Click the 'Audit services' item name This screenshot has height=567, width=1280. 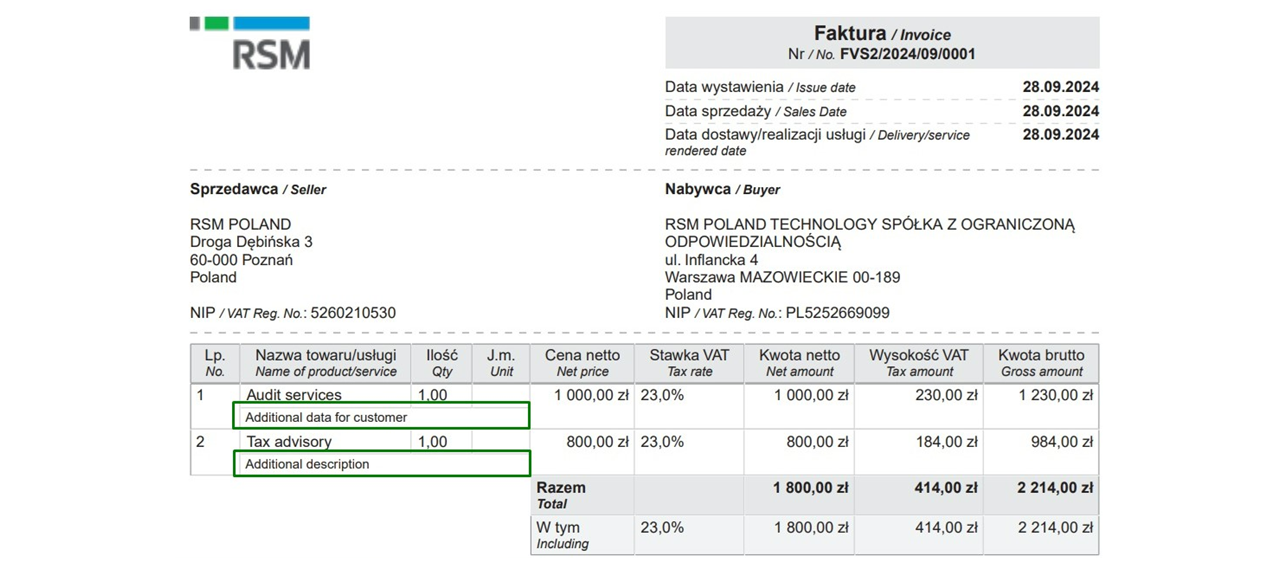[x=294, y=395]
